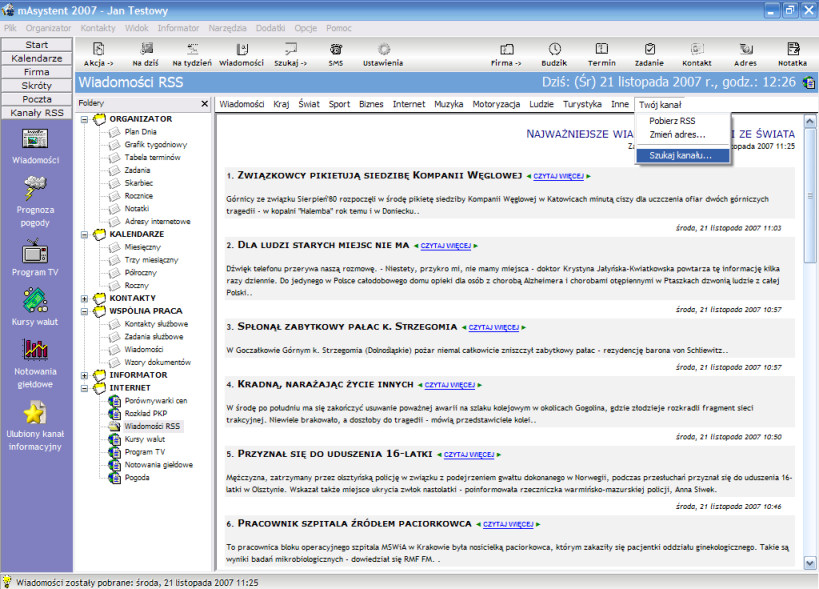Click the Poczta sidebar button
The height and width of the screenshot is (589, 819).
37,99
